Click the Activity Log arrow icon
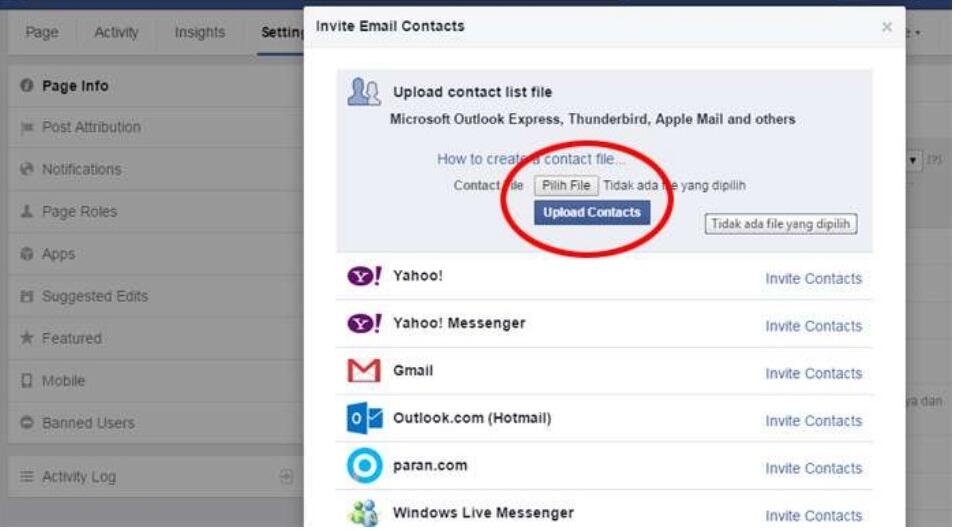961x531 pixels. click(x=286, y=476)
